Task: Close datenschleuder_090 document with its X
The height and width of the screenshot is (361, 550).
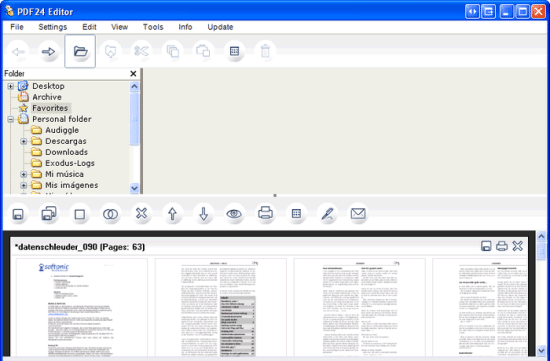Action: 518,246
